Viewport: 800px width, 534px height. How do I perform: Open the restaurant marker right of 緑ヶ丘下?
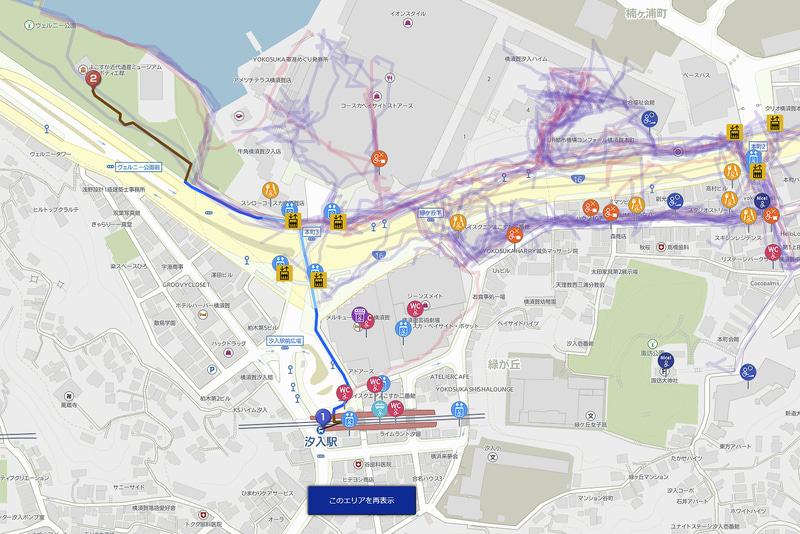coord(458,222)
